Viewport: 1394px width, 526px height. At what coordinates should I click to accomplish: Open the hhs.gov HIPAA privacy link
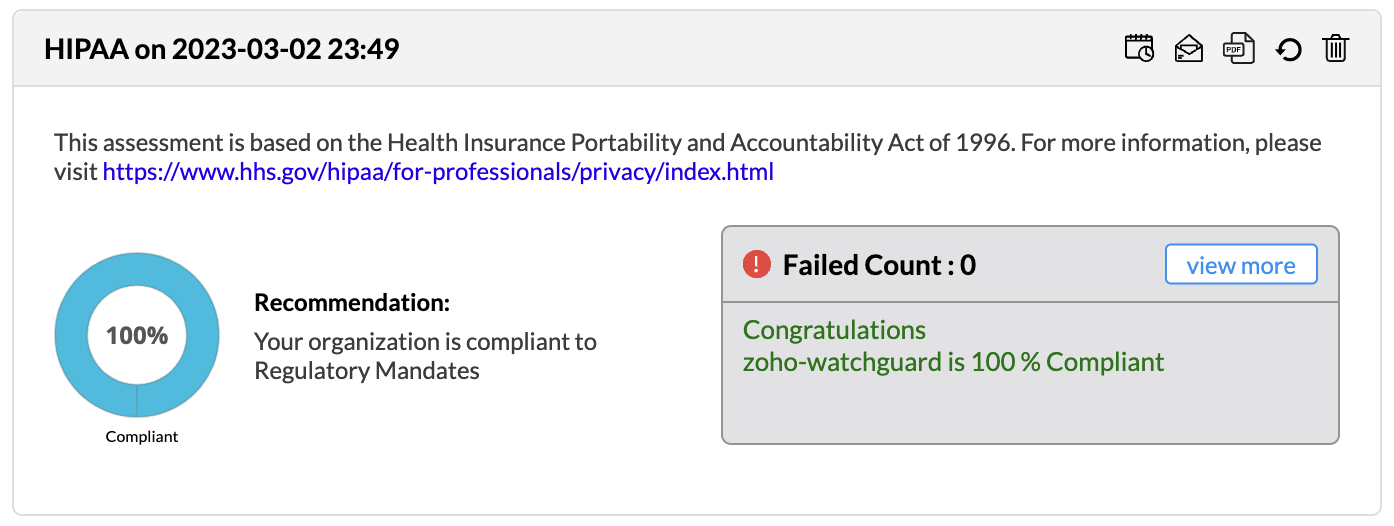pyautogui.click(x=438, y=172)
